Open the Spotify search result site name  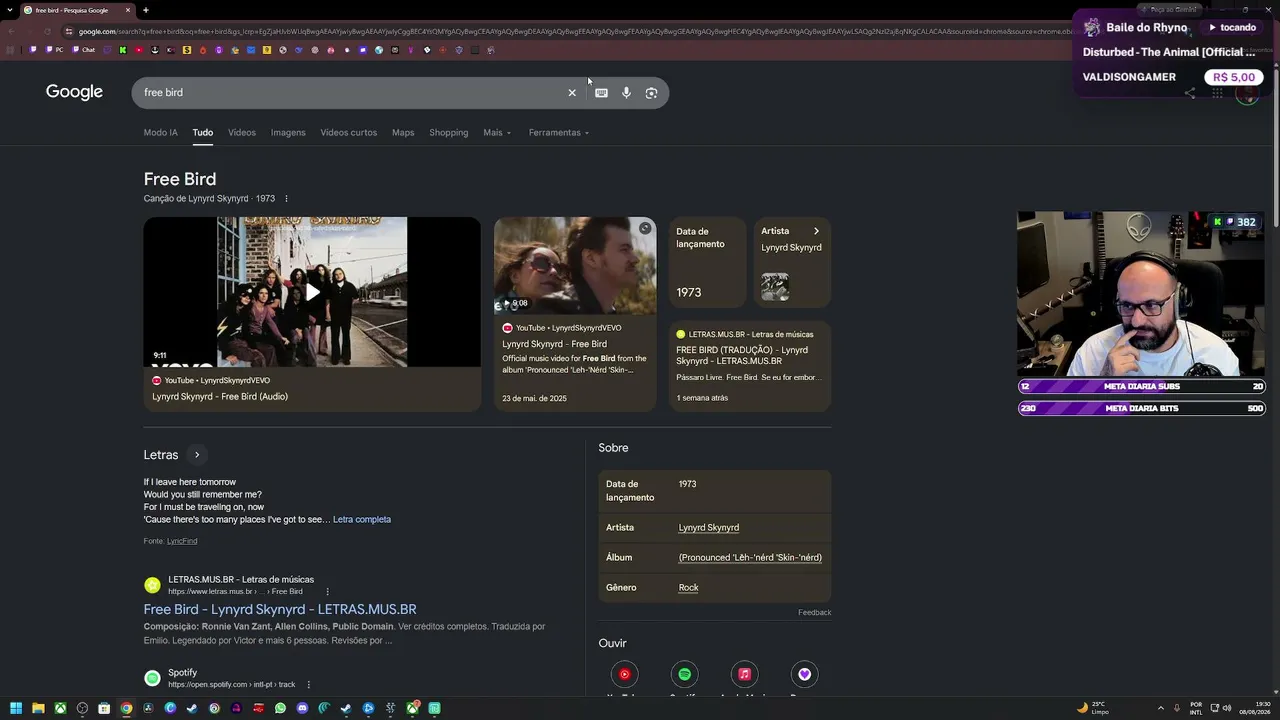coord(182,673)
